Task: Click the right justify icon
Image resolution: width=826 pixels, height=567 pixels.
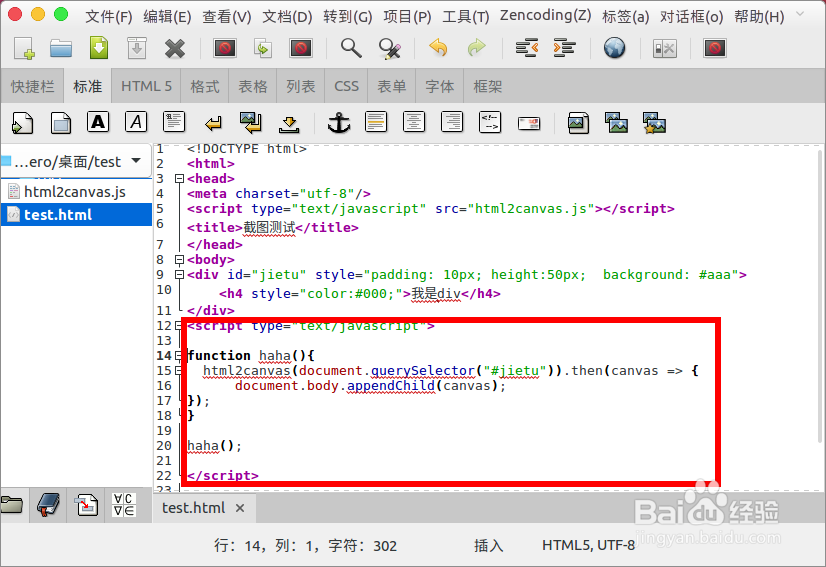Action: tap(452, 122)
